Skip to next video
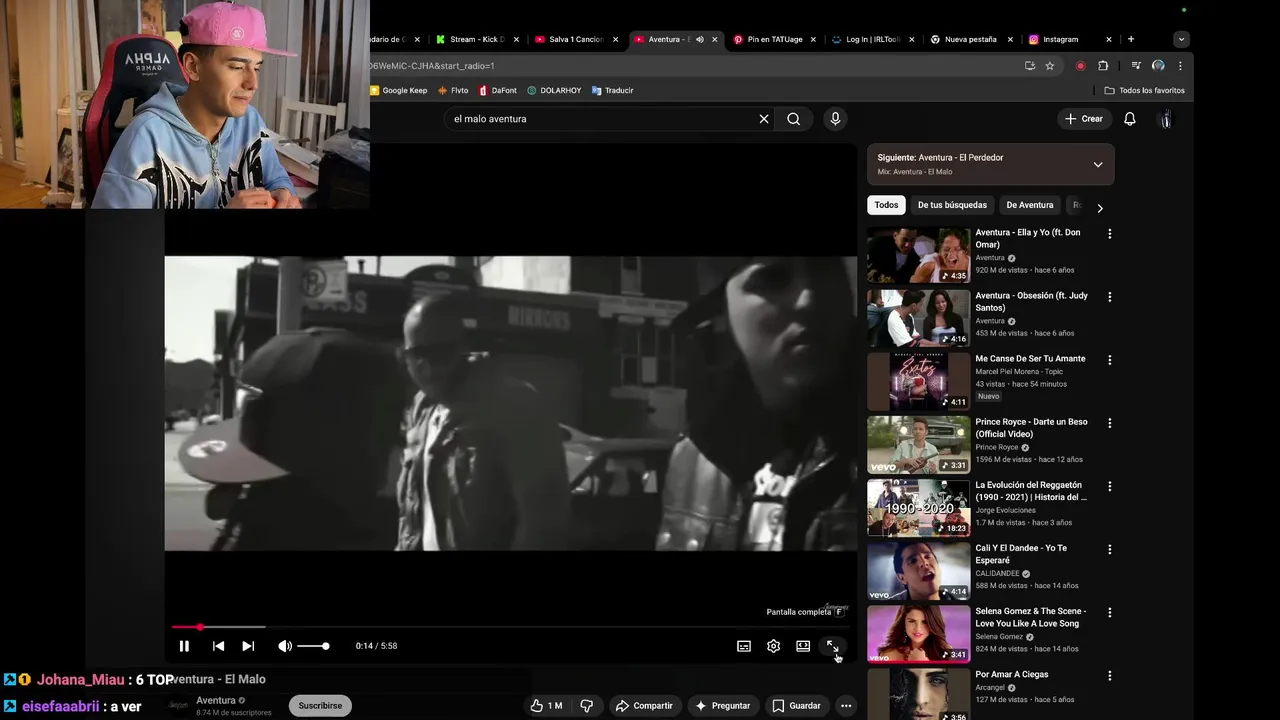1280x720 pixels. (x=248, y=646)
